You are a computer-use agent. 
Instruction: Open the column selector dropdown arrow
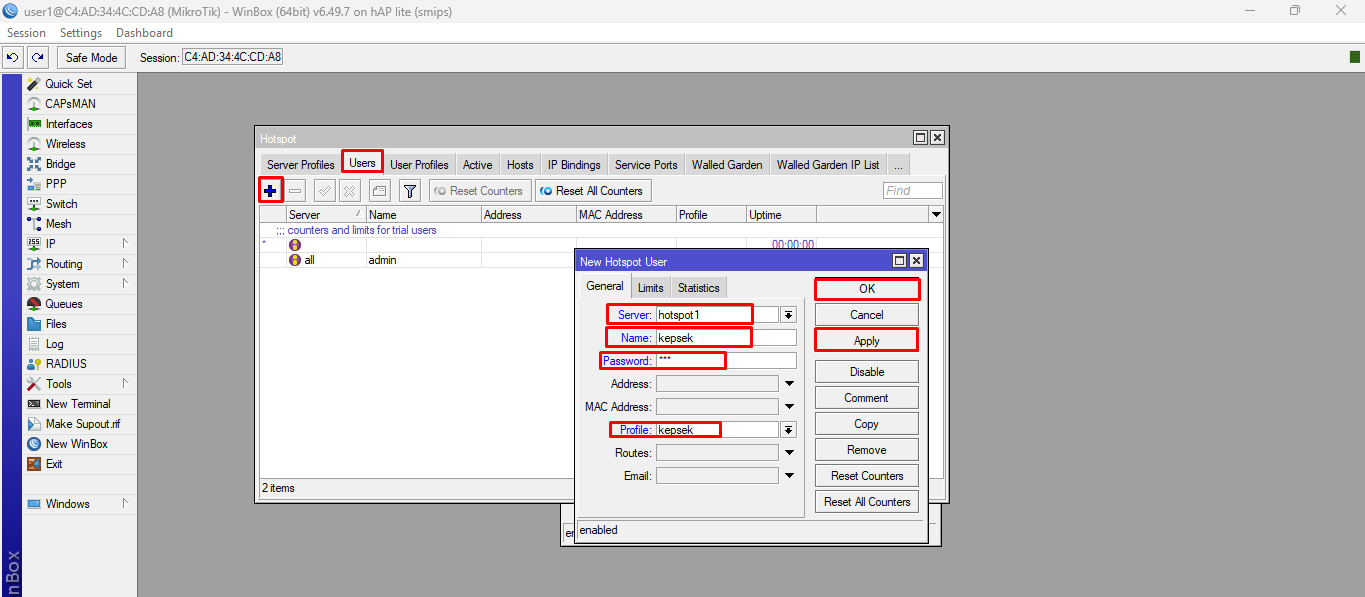click(936, 214)
